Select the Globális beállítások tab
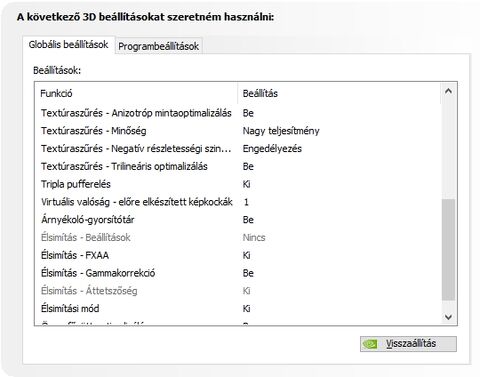This screenshot has width=480, height=377. click(69, 44)
